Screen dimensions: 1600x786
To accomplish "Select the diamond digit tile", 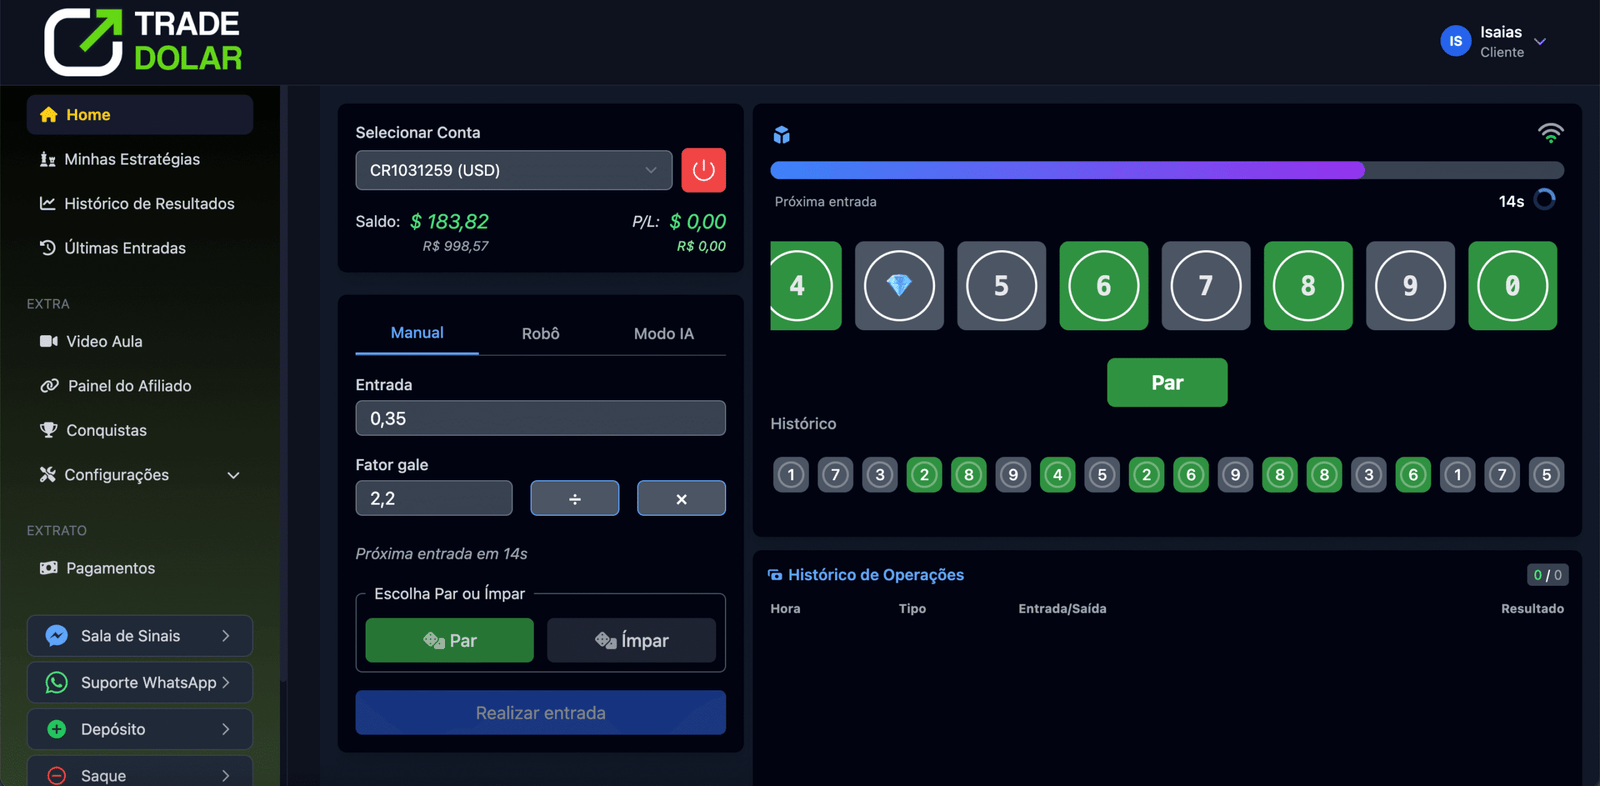I will click(x=899, y=286).
